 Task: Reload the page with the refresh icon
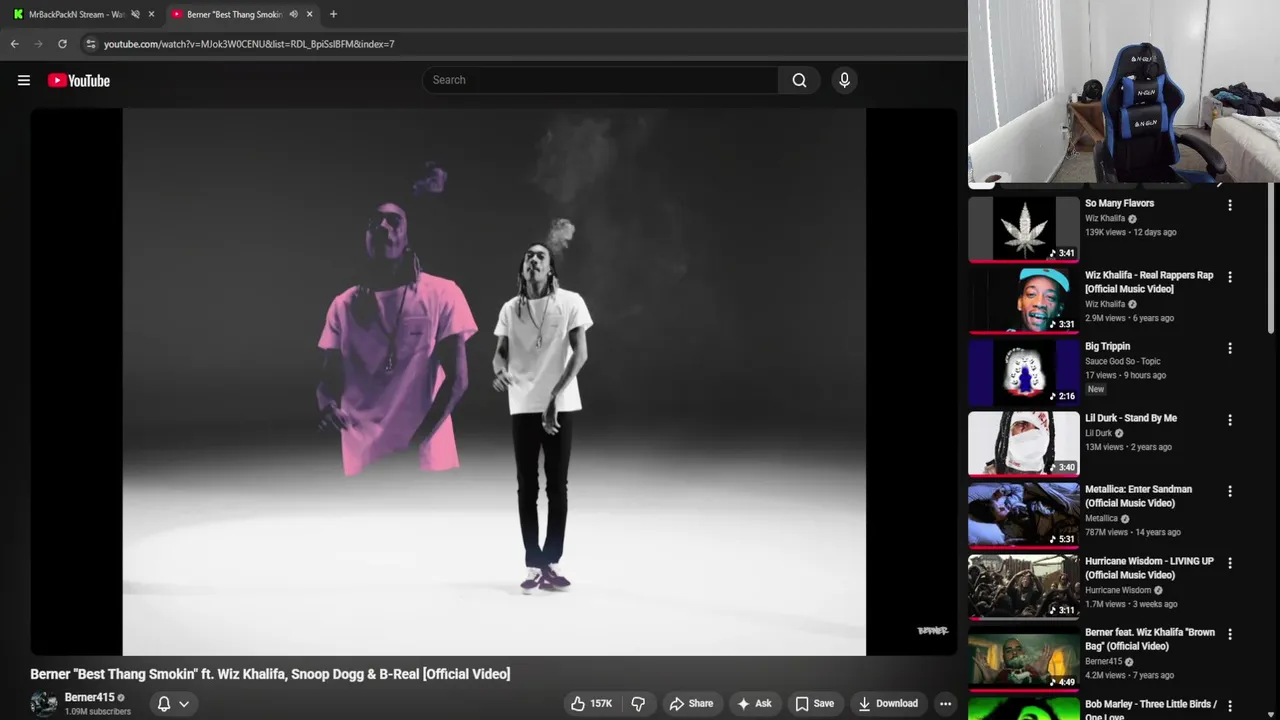click(x=62, y=44)
